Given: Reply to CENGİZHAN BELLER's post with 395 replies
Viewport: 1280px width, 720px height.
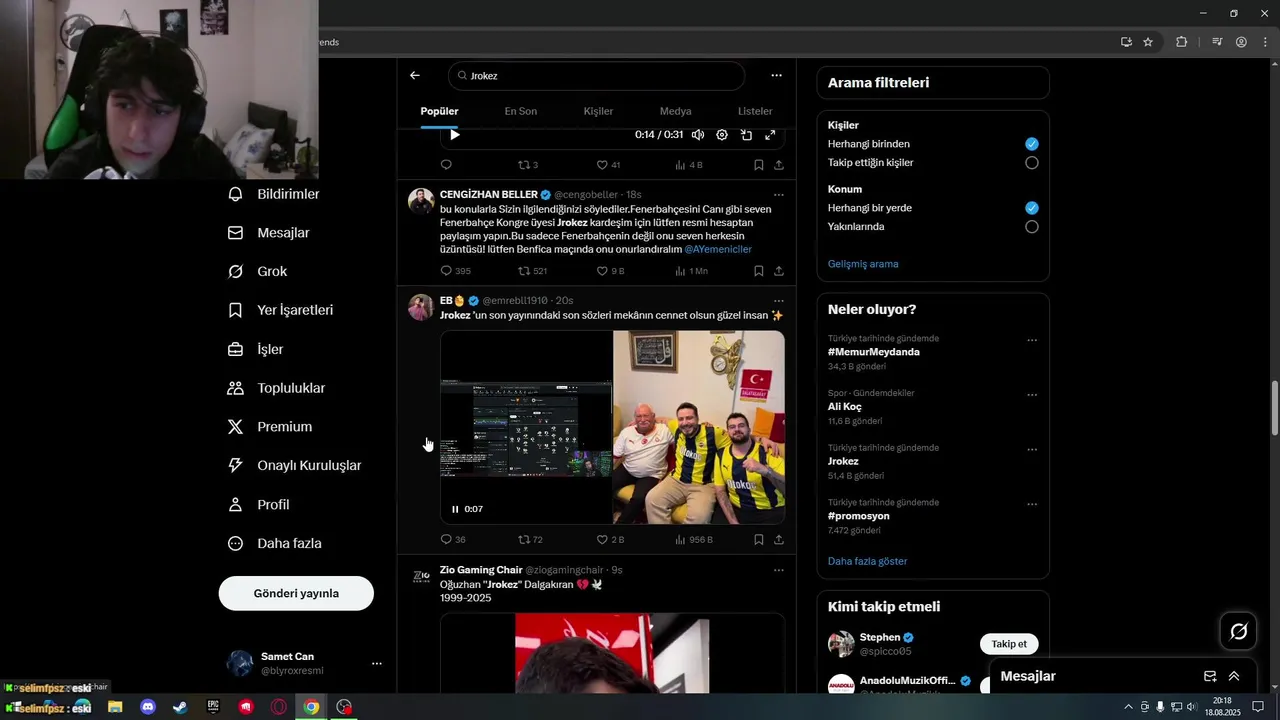Looking at the screenshot, I should point(455,271).
